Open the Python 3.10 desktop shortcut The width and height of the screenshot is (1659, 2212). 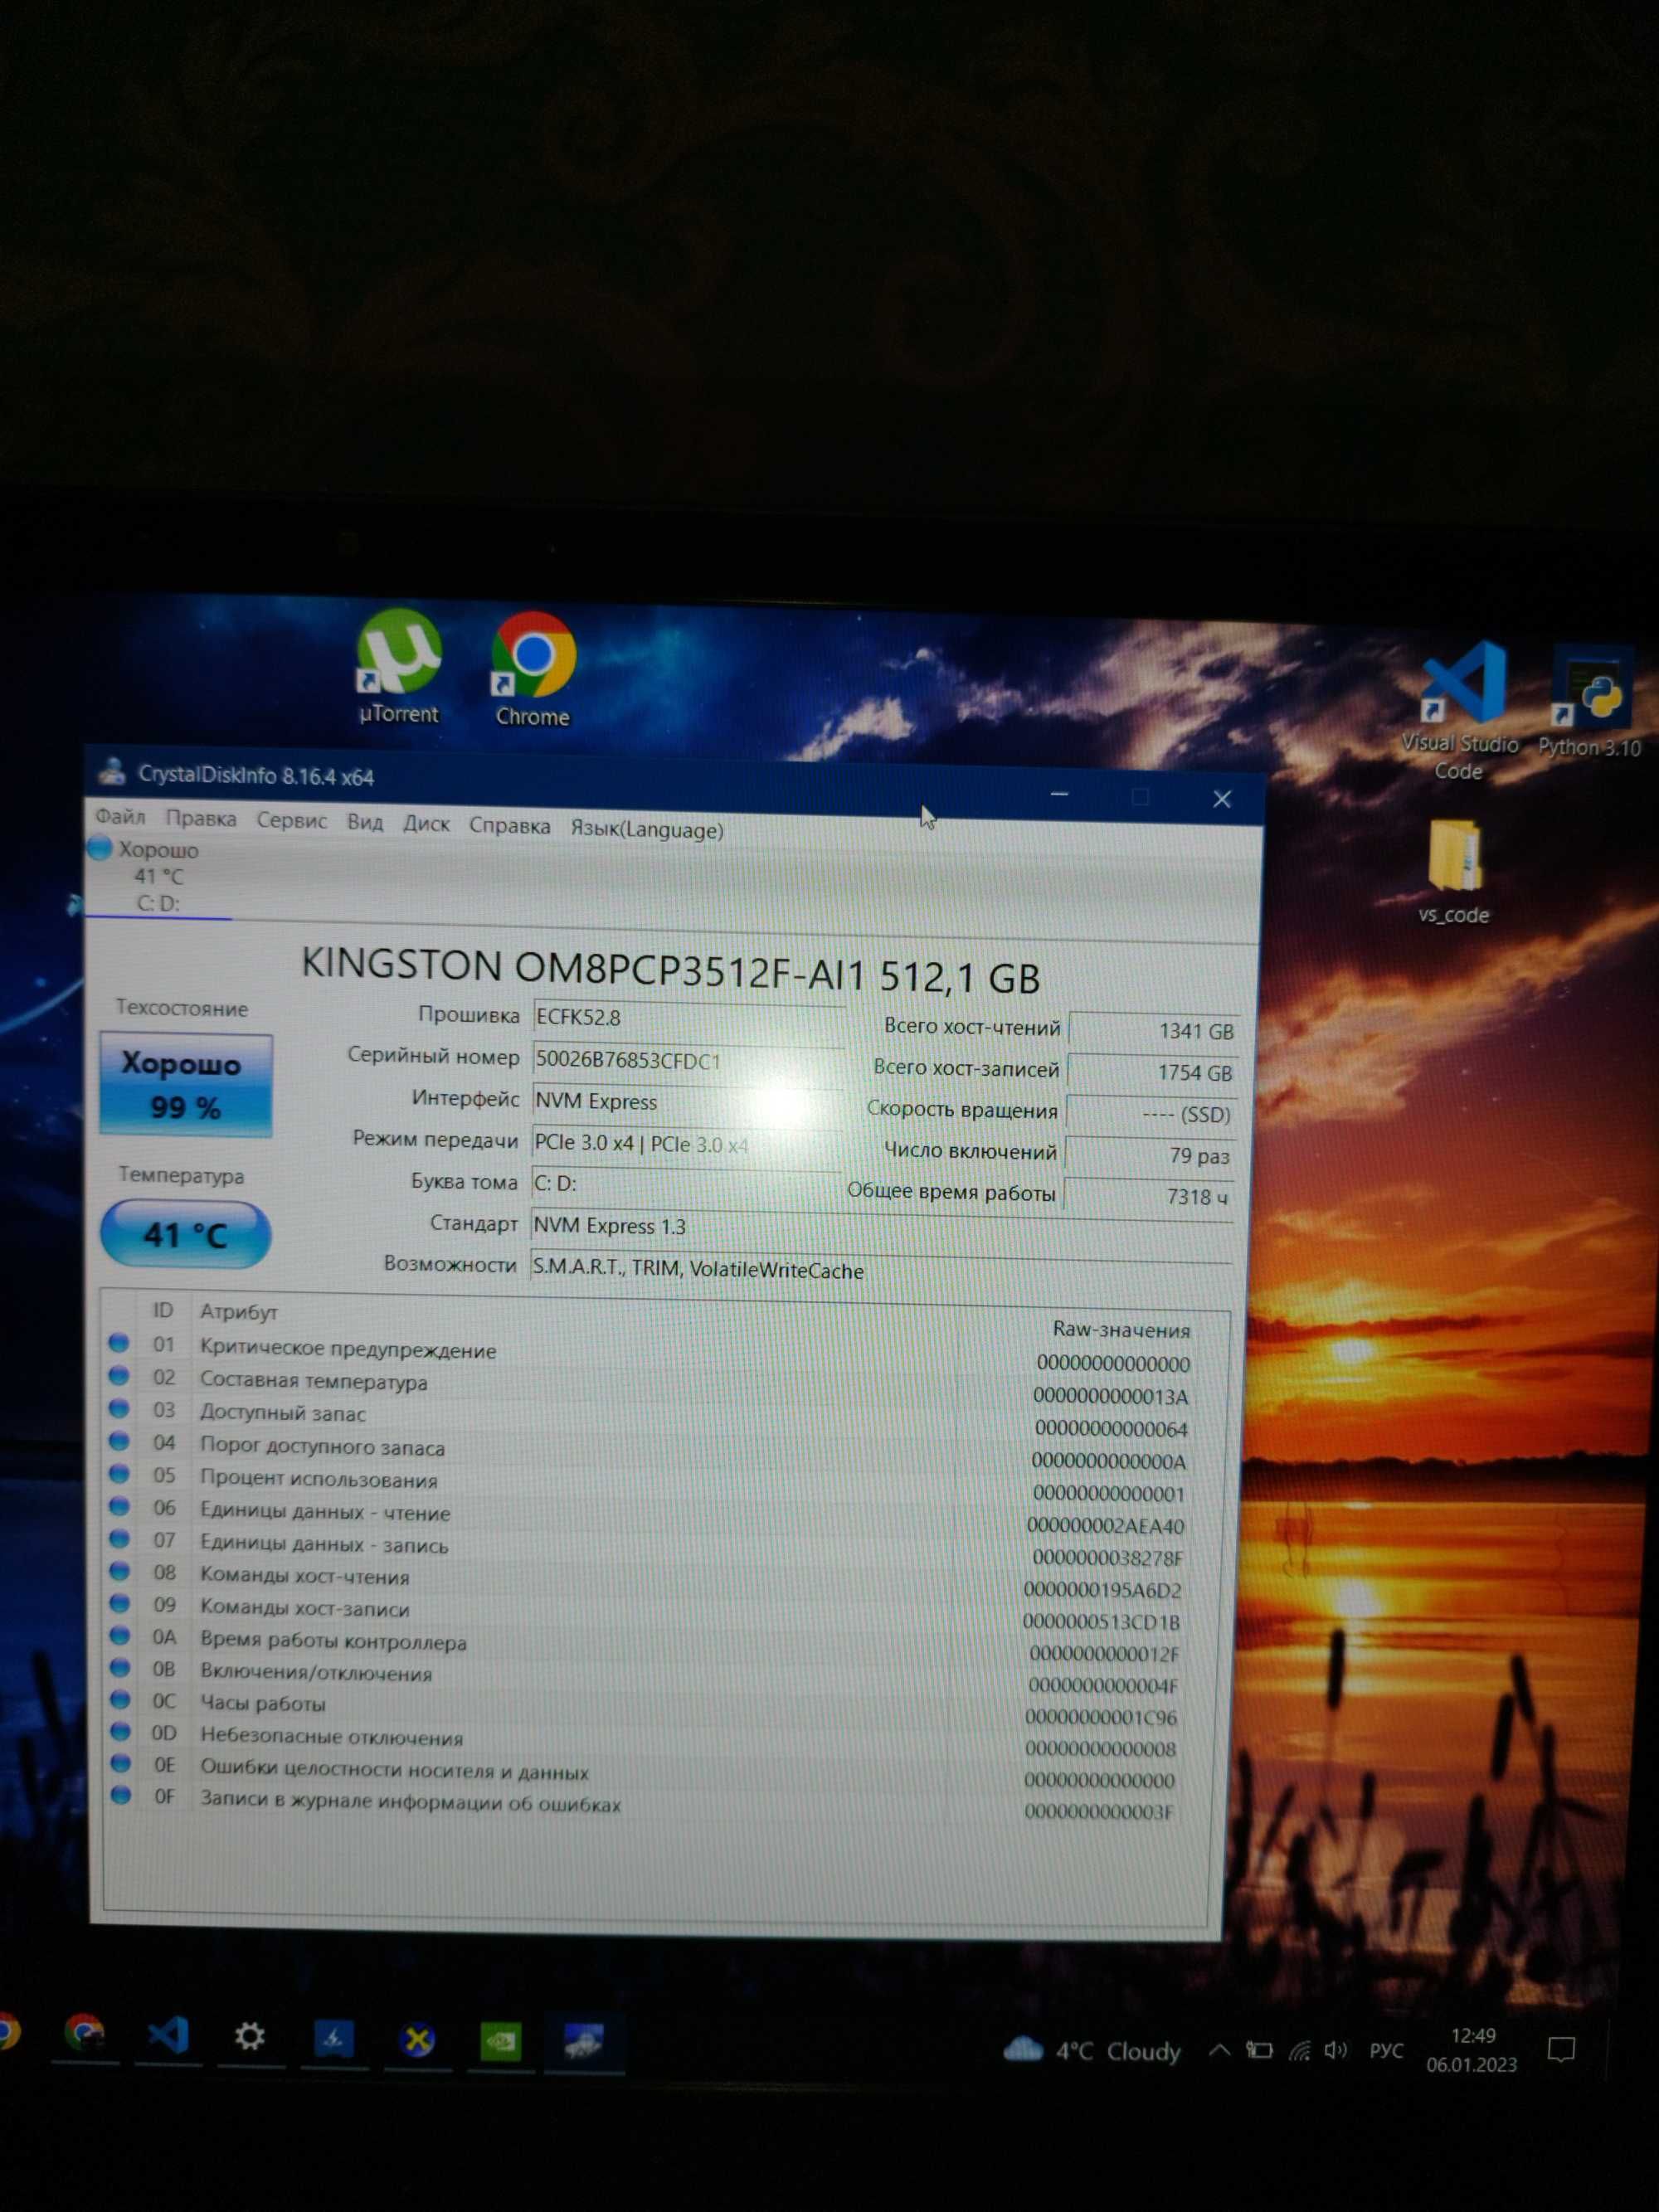[x=1591, y=702]
